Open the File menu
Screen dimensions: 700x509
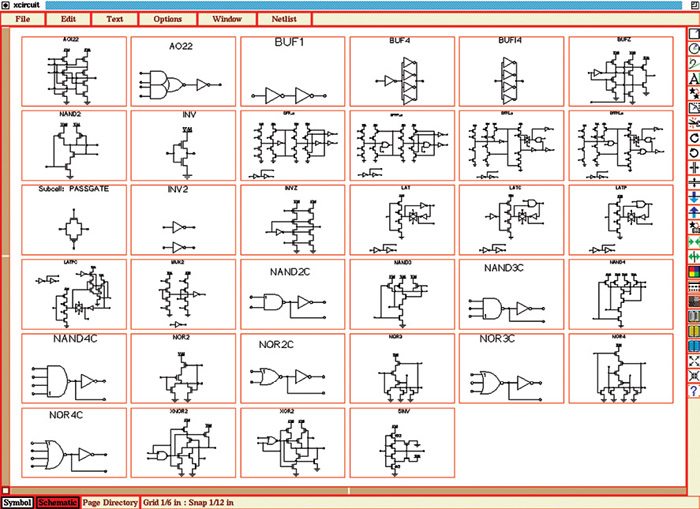[x=22, y=19]
